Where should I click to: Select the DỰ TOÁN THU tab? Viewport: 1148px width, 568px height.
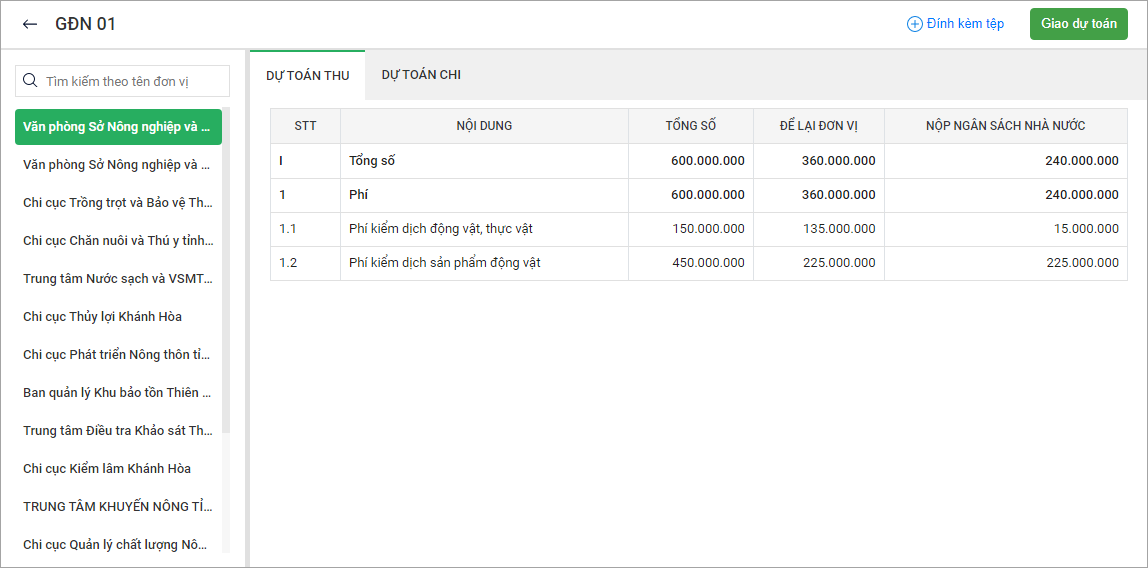(307, 76)
